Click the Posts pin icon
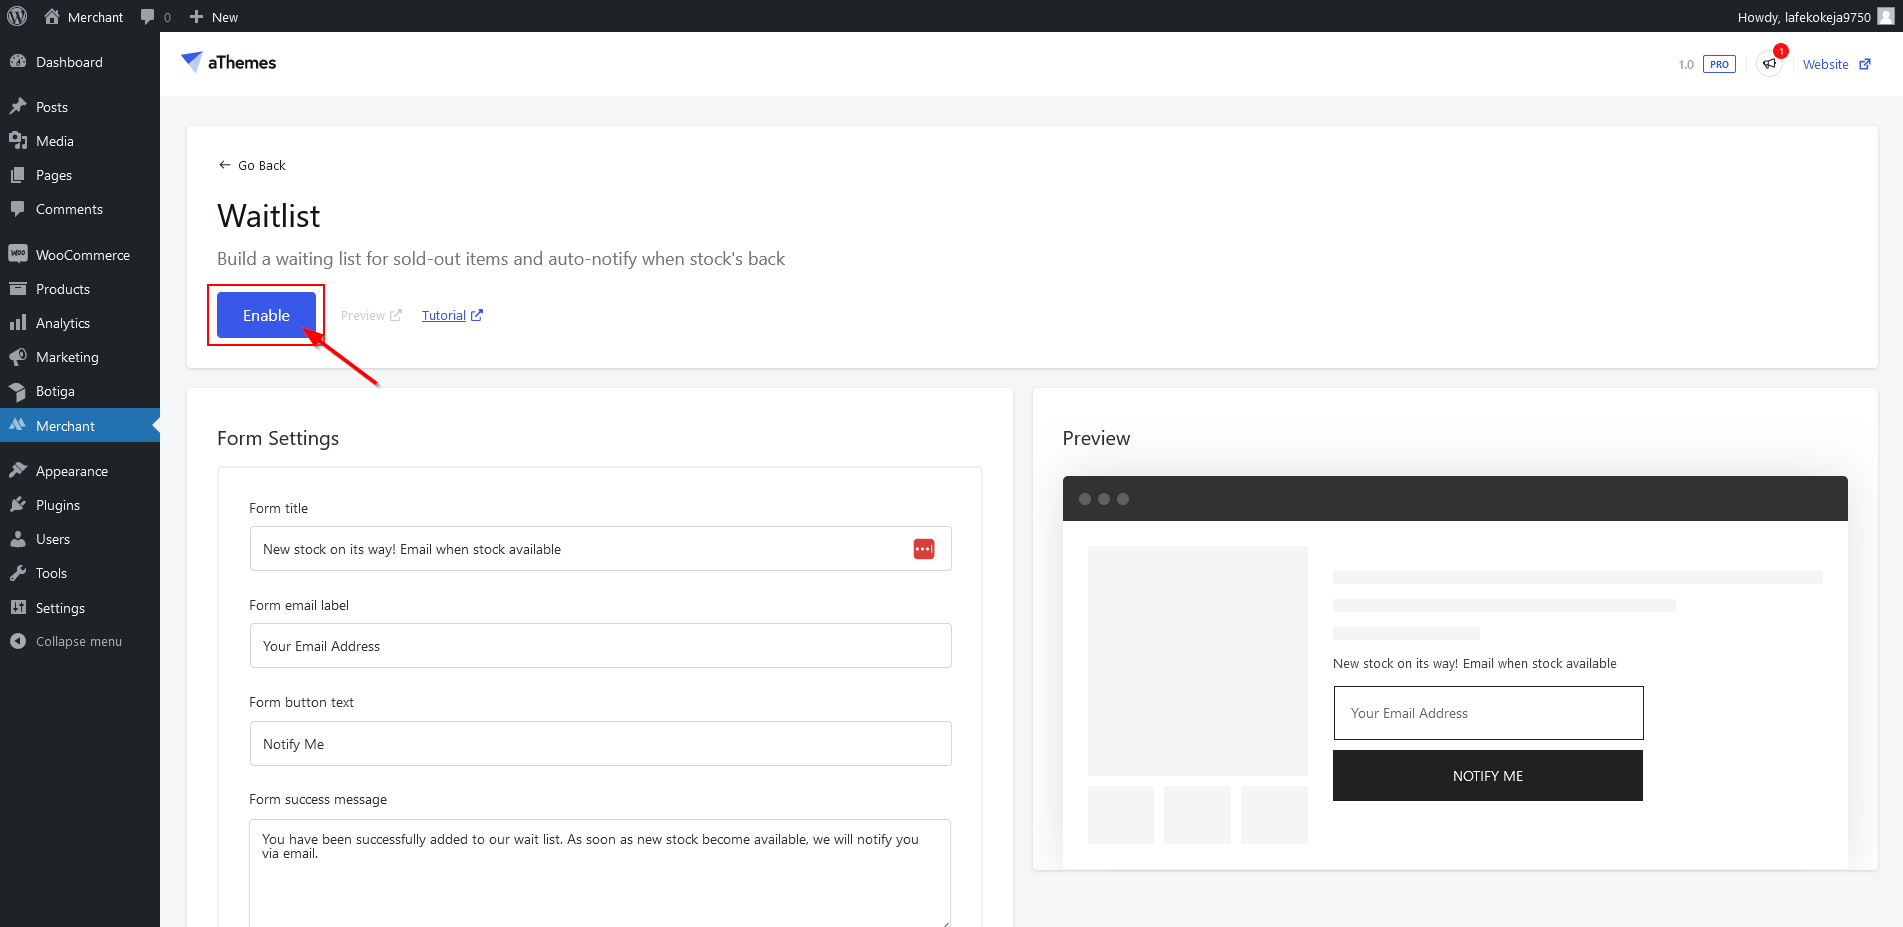Screen dimensions: 1903x927 [x=18, y=107]
